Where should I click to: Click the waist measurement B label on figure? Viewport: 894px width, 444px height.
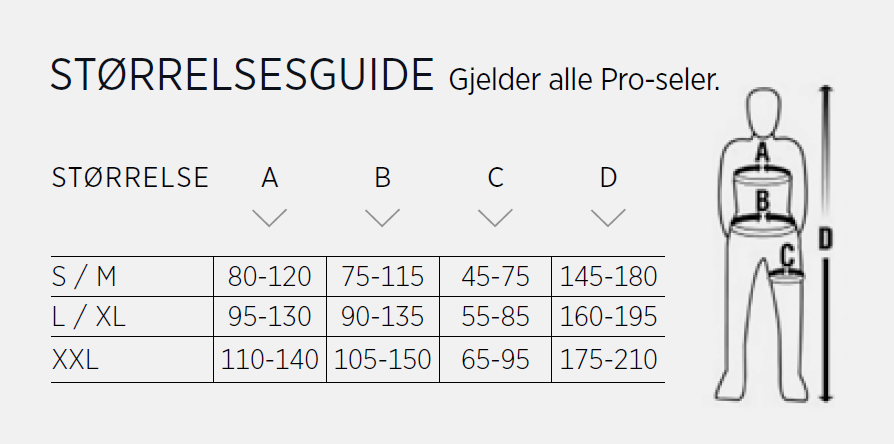762,201
